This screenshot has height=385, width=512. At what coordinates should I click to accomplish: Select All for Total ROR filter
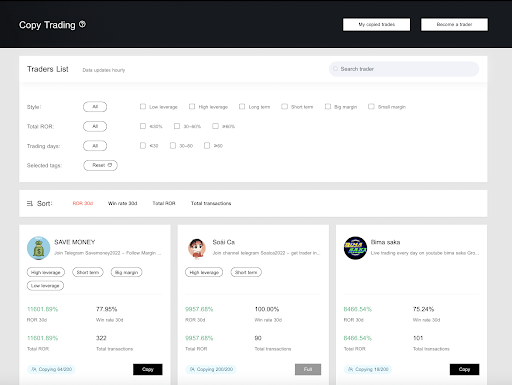click(95, 126)
